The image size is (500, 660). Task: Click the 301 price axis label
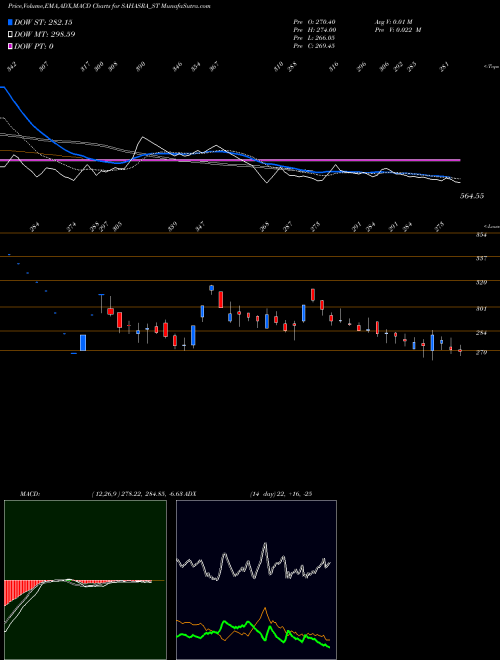[481, 309]
